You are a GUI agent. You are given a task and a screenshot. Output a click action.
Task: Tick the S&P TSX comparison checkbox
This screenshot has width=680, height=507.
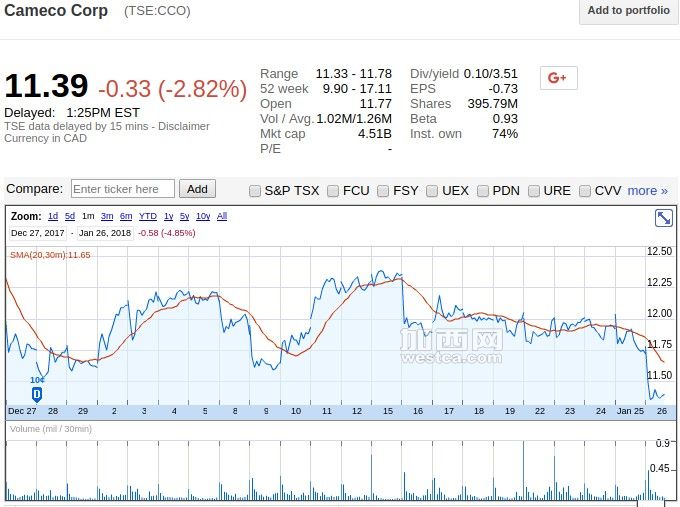click(255, 190)
